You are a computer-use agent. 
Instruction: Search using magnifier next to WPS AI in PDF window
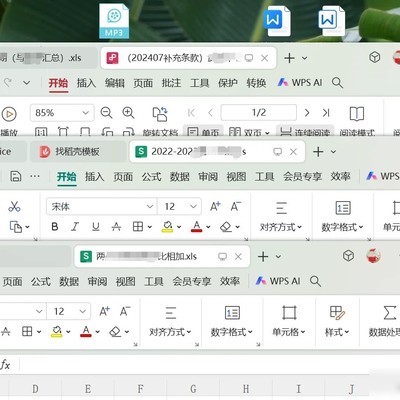337,83
